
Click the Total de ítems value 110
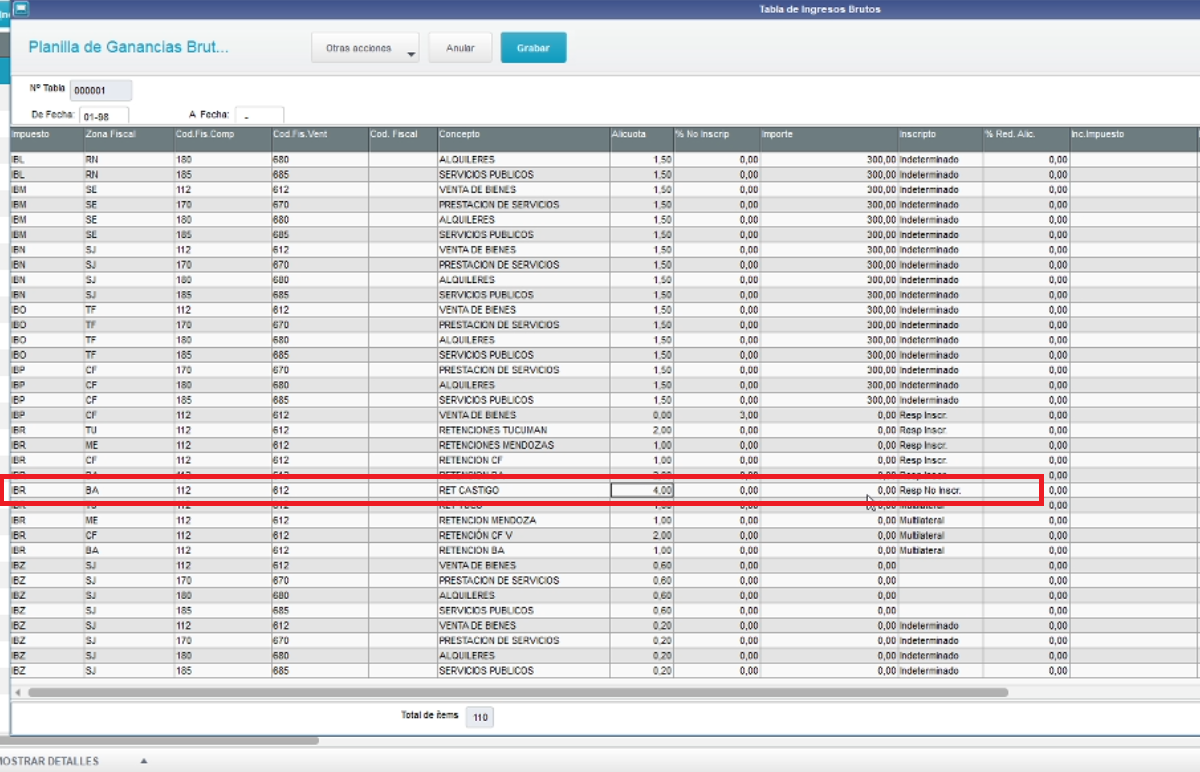pyautogui.click(x=480, y=717)
